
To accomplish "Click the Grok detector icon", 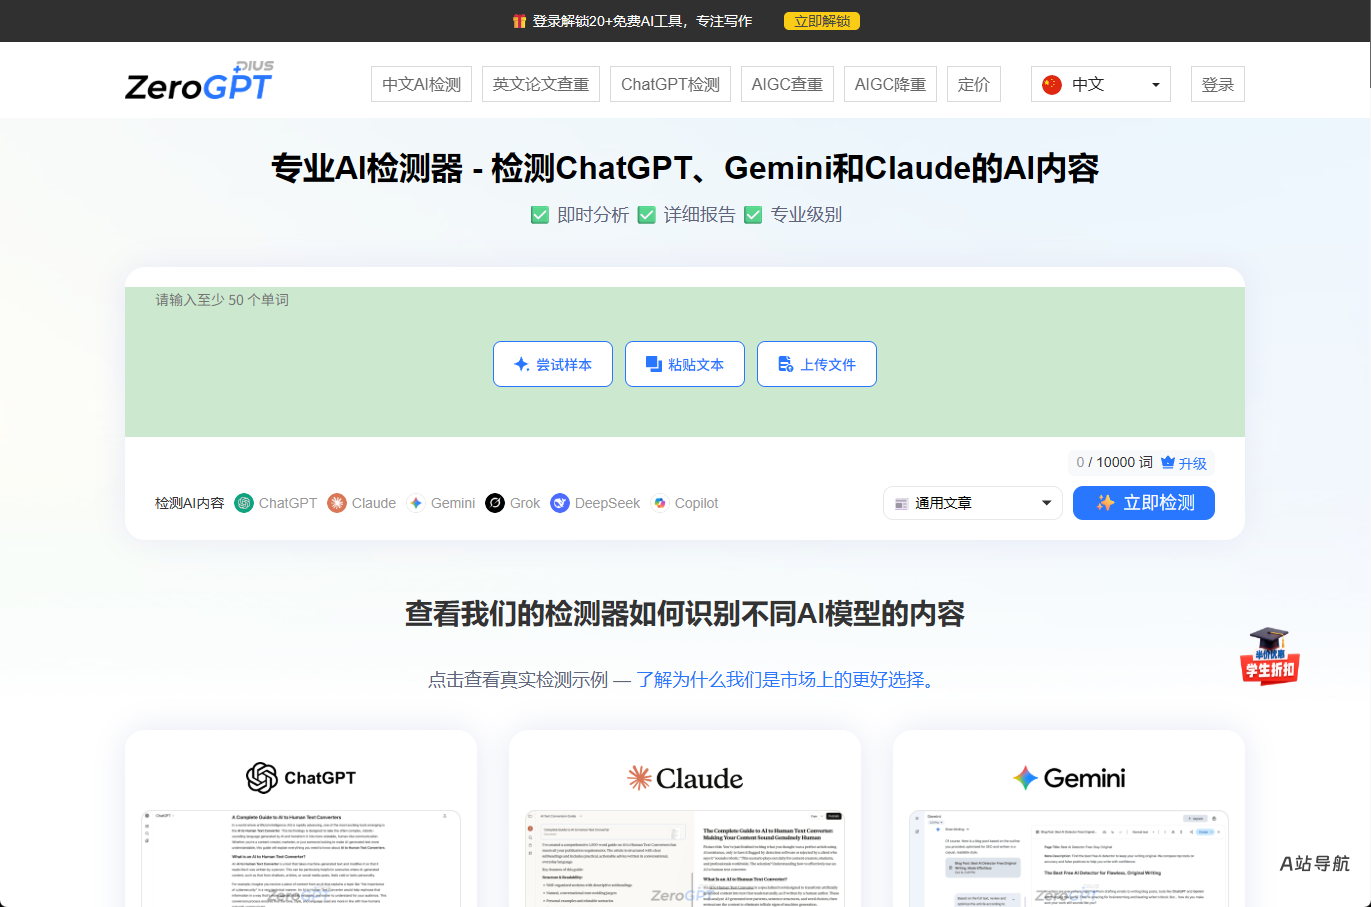I will [495, 503].
